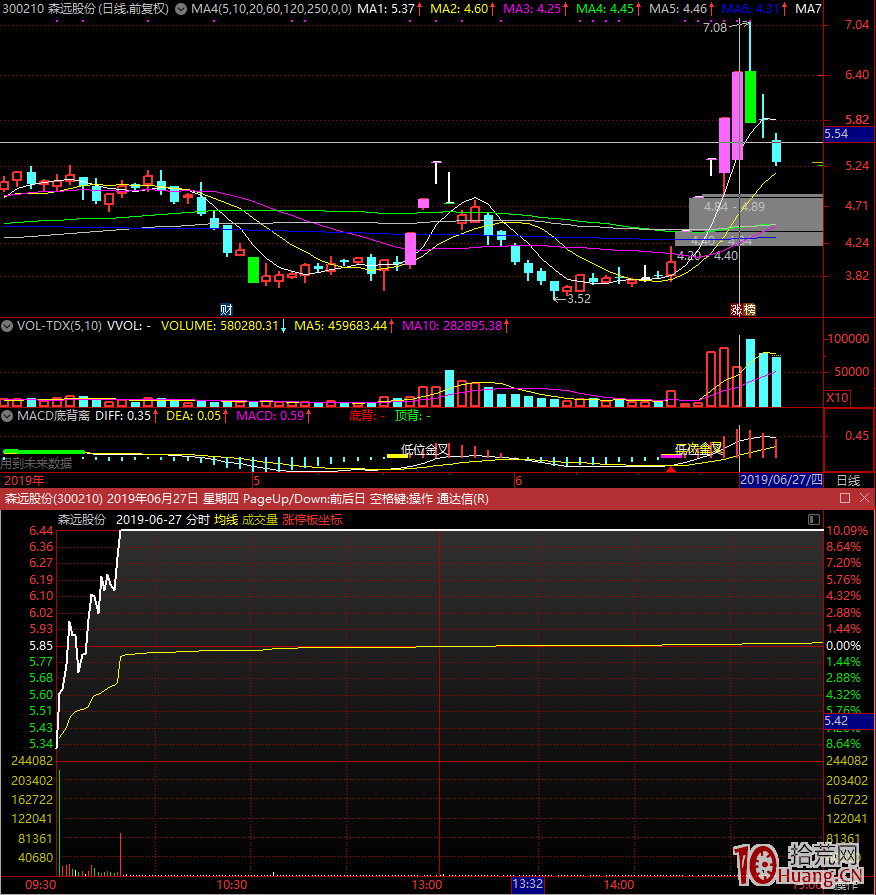
Task: Toggle the 涨停板坐标 option
Action: [x=312, y=519]
